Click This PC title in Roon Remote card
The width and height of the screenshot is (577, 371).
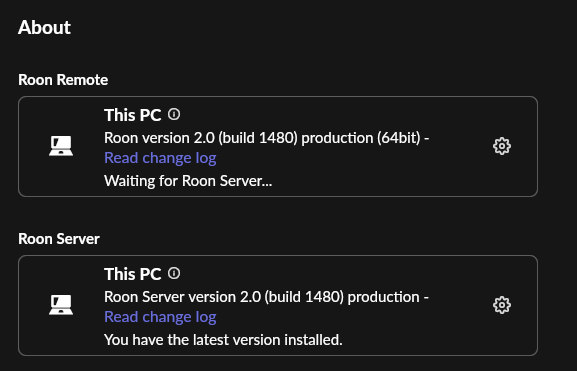click(132, 115)
